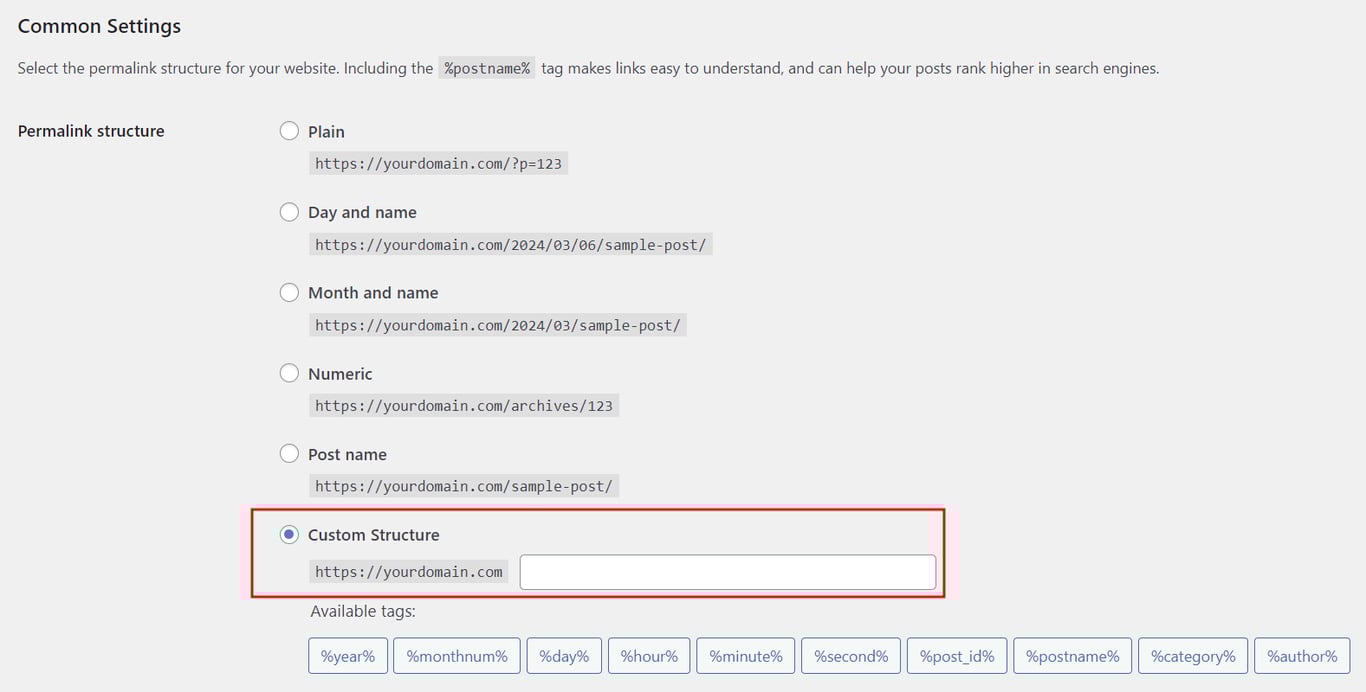The image size is (1366, 692).
Task: Insert the %year% tag
Action: click(x=347, y=656)
